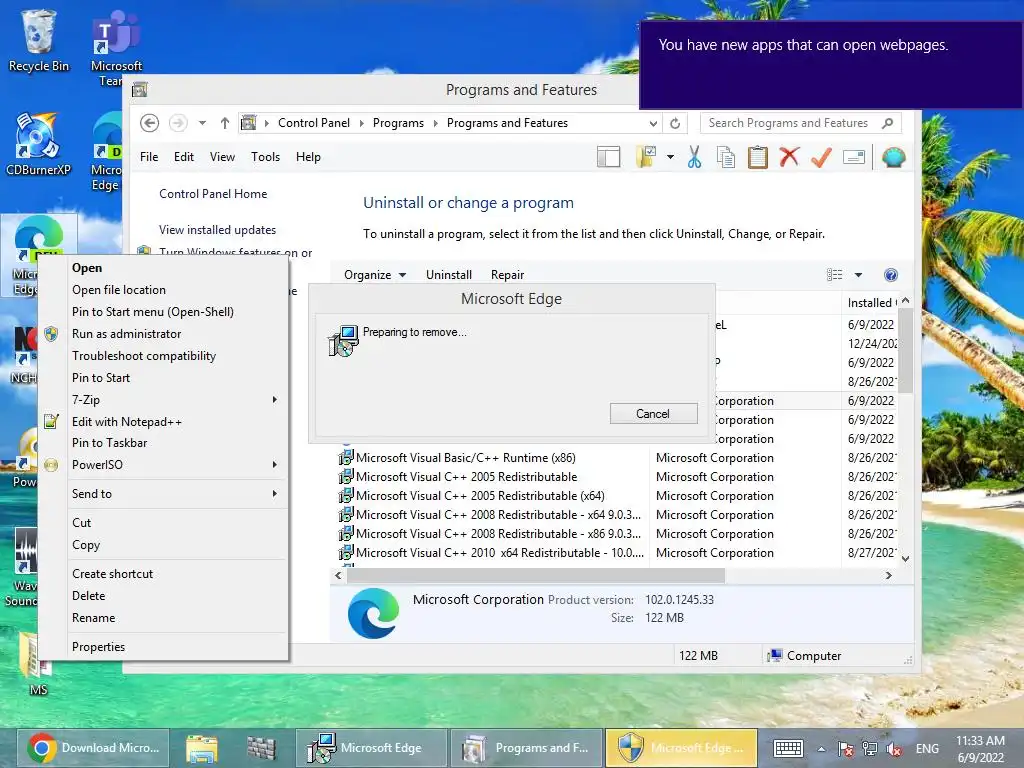The height and width of the screenshot is (768, 1024).
Task: Open the firewall brick taskbar icon
Action: tap(261, 748)
